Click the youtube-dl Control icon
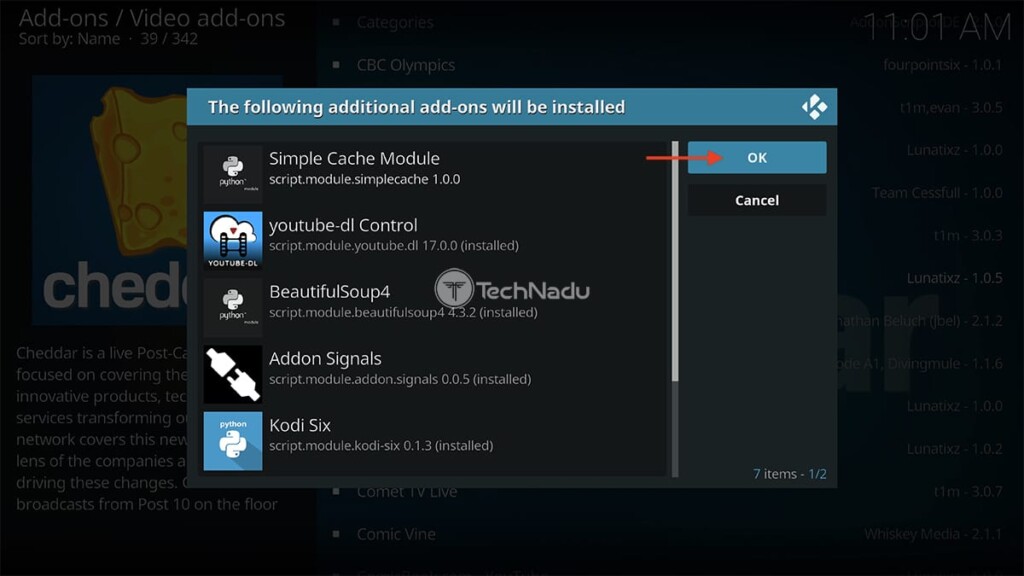Viewport: 1024px width, 576px height. [x=232, y=240]
